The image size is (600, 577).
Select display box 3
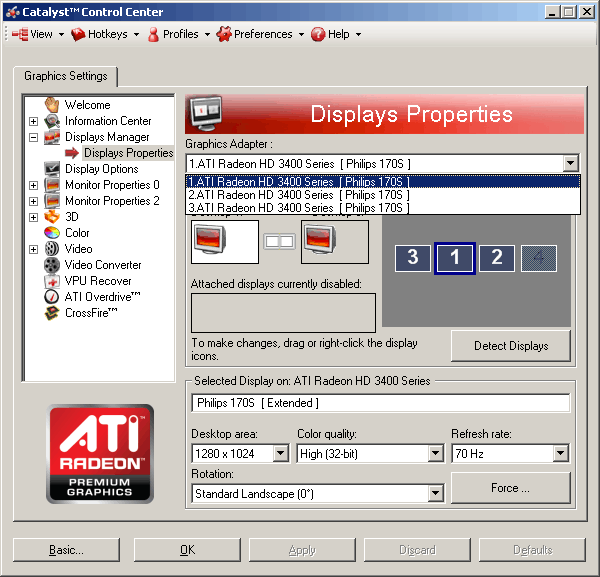(412, 258)
